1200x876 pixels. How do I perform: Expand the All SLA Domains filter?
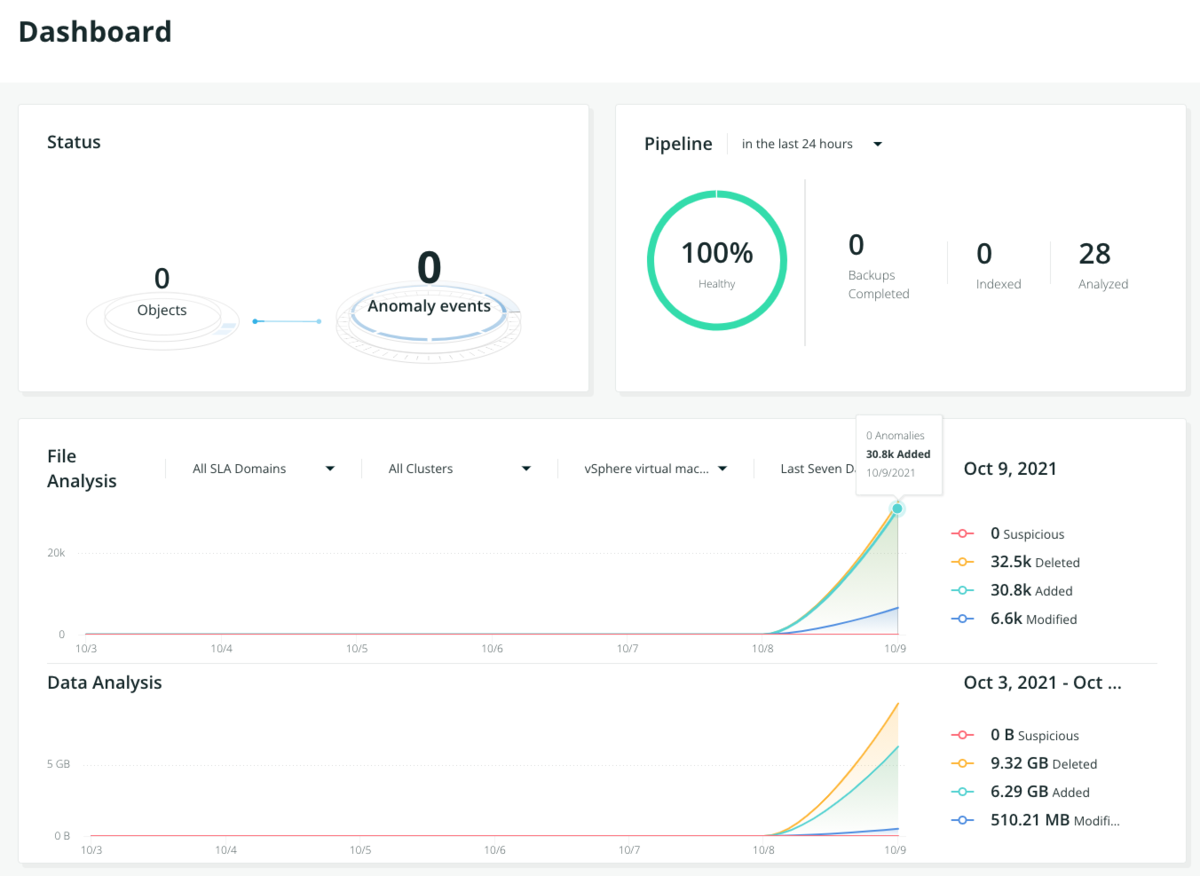[264, 469]
